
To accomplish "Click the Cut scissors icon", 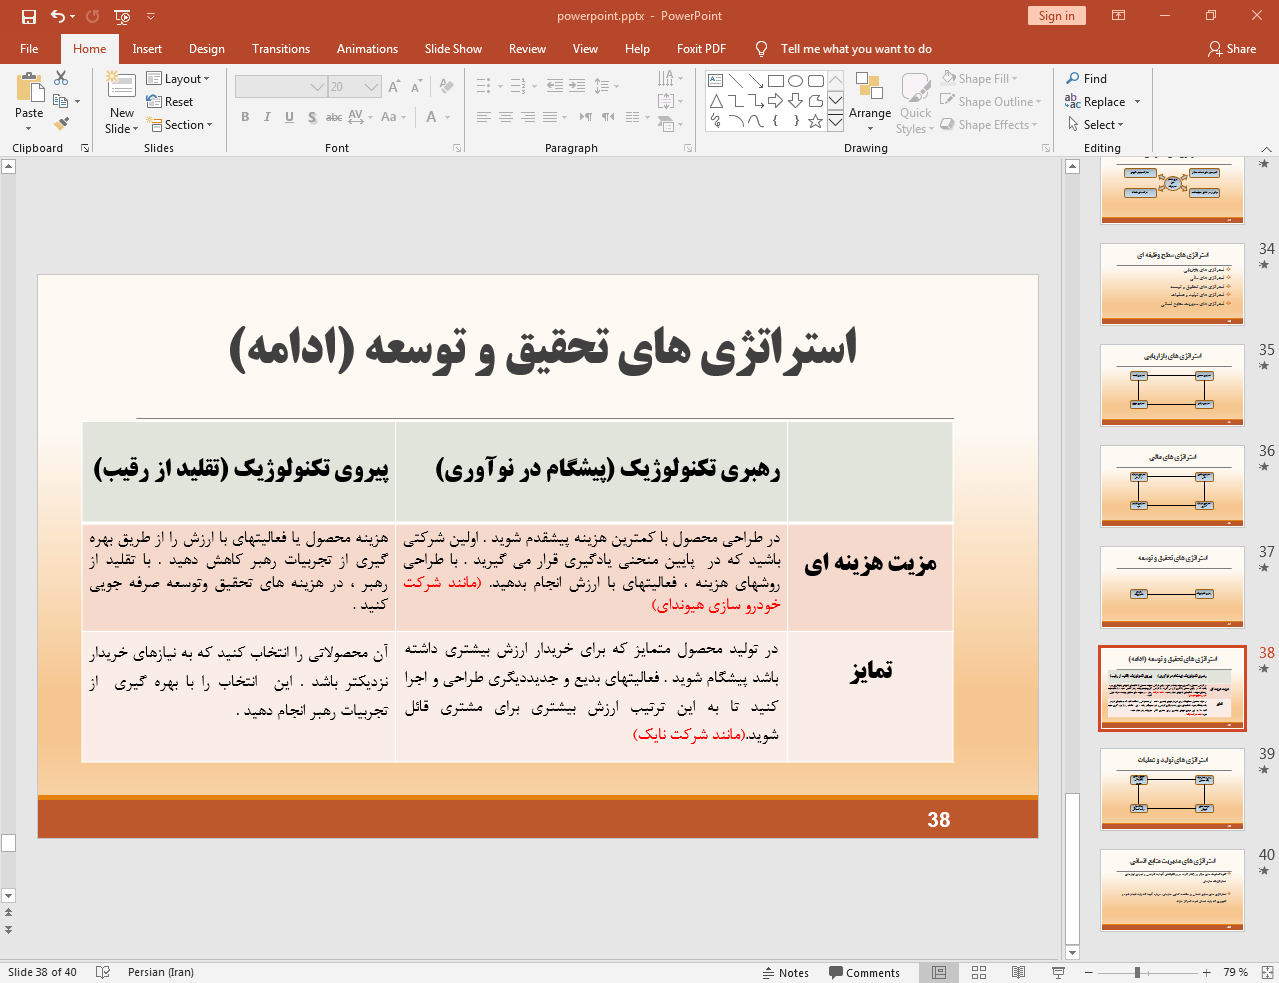I will click(61, 78).
